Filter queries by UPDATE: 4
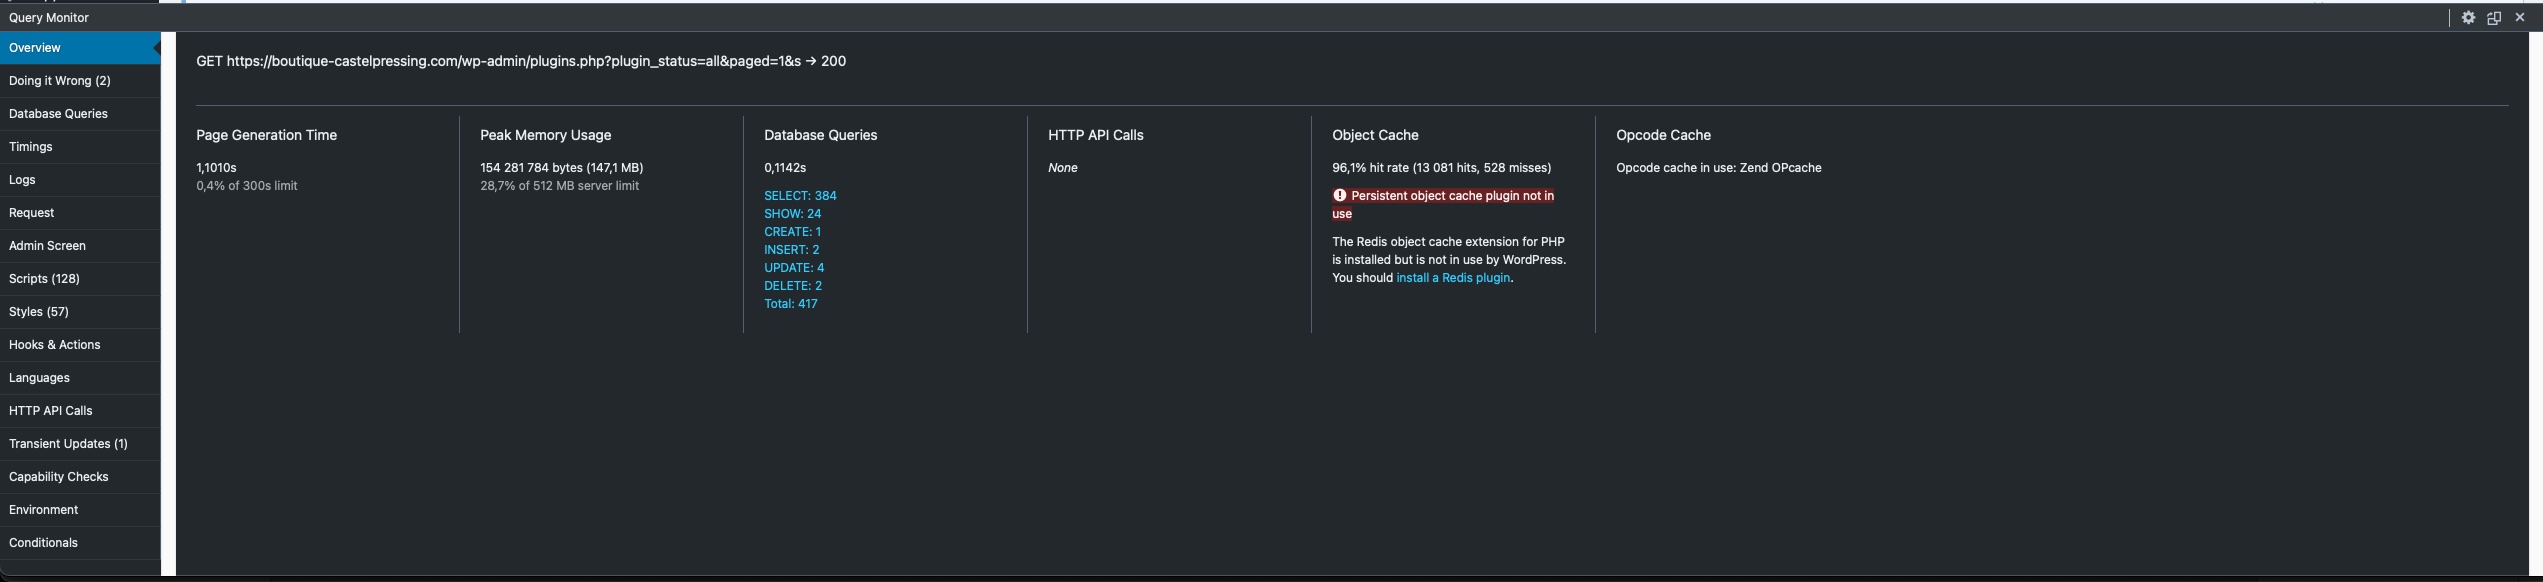2543x582 pixels. coord(794,268)
